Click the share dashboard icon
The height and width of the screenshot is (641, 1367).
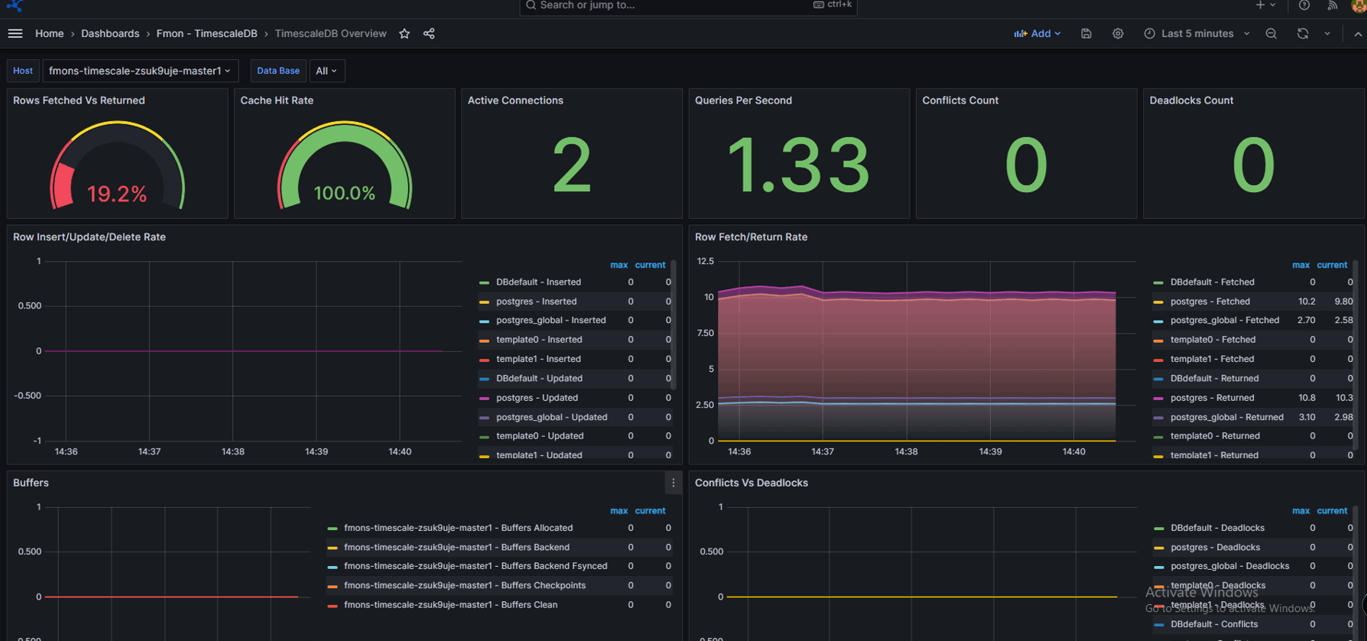[x=429, y=34]
